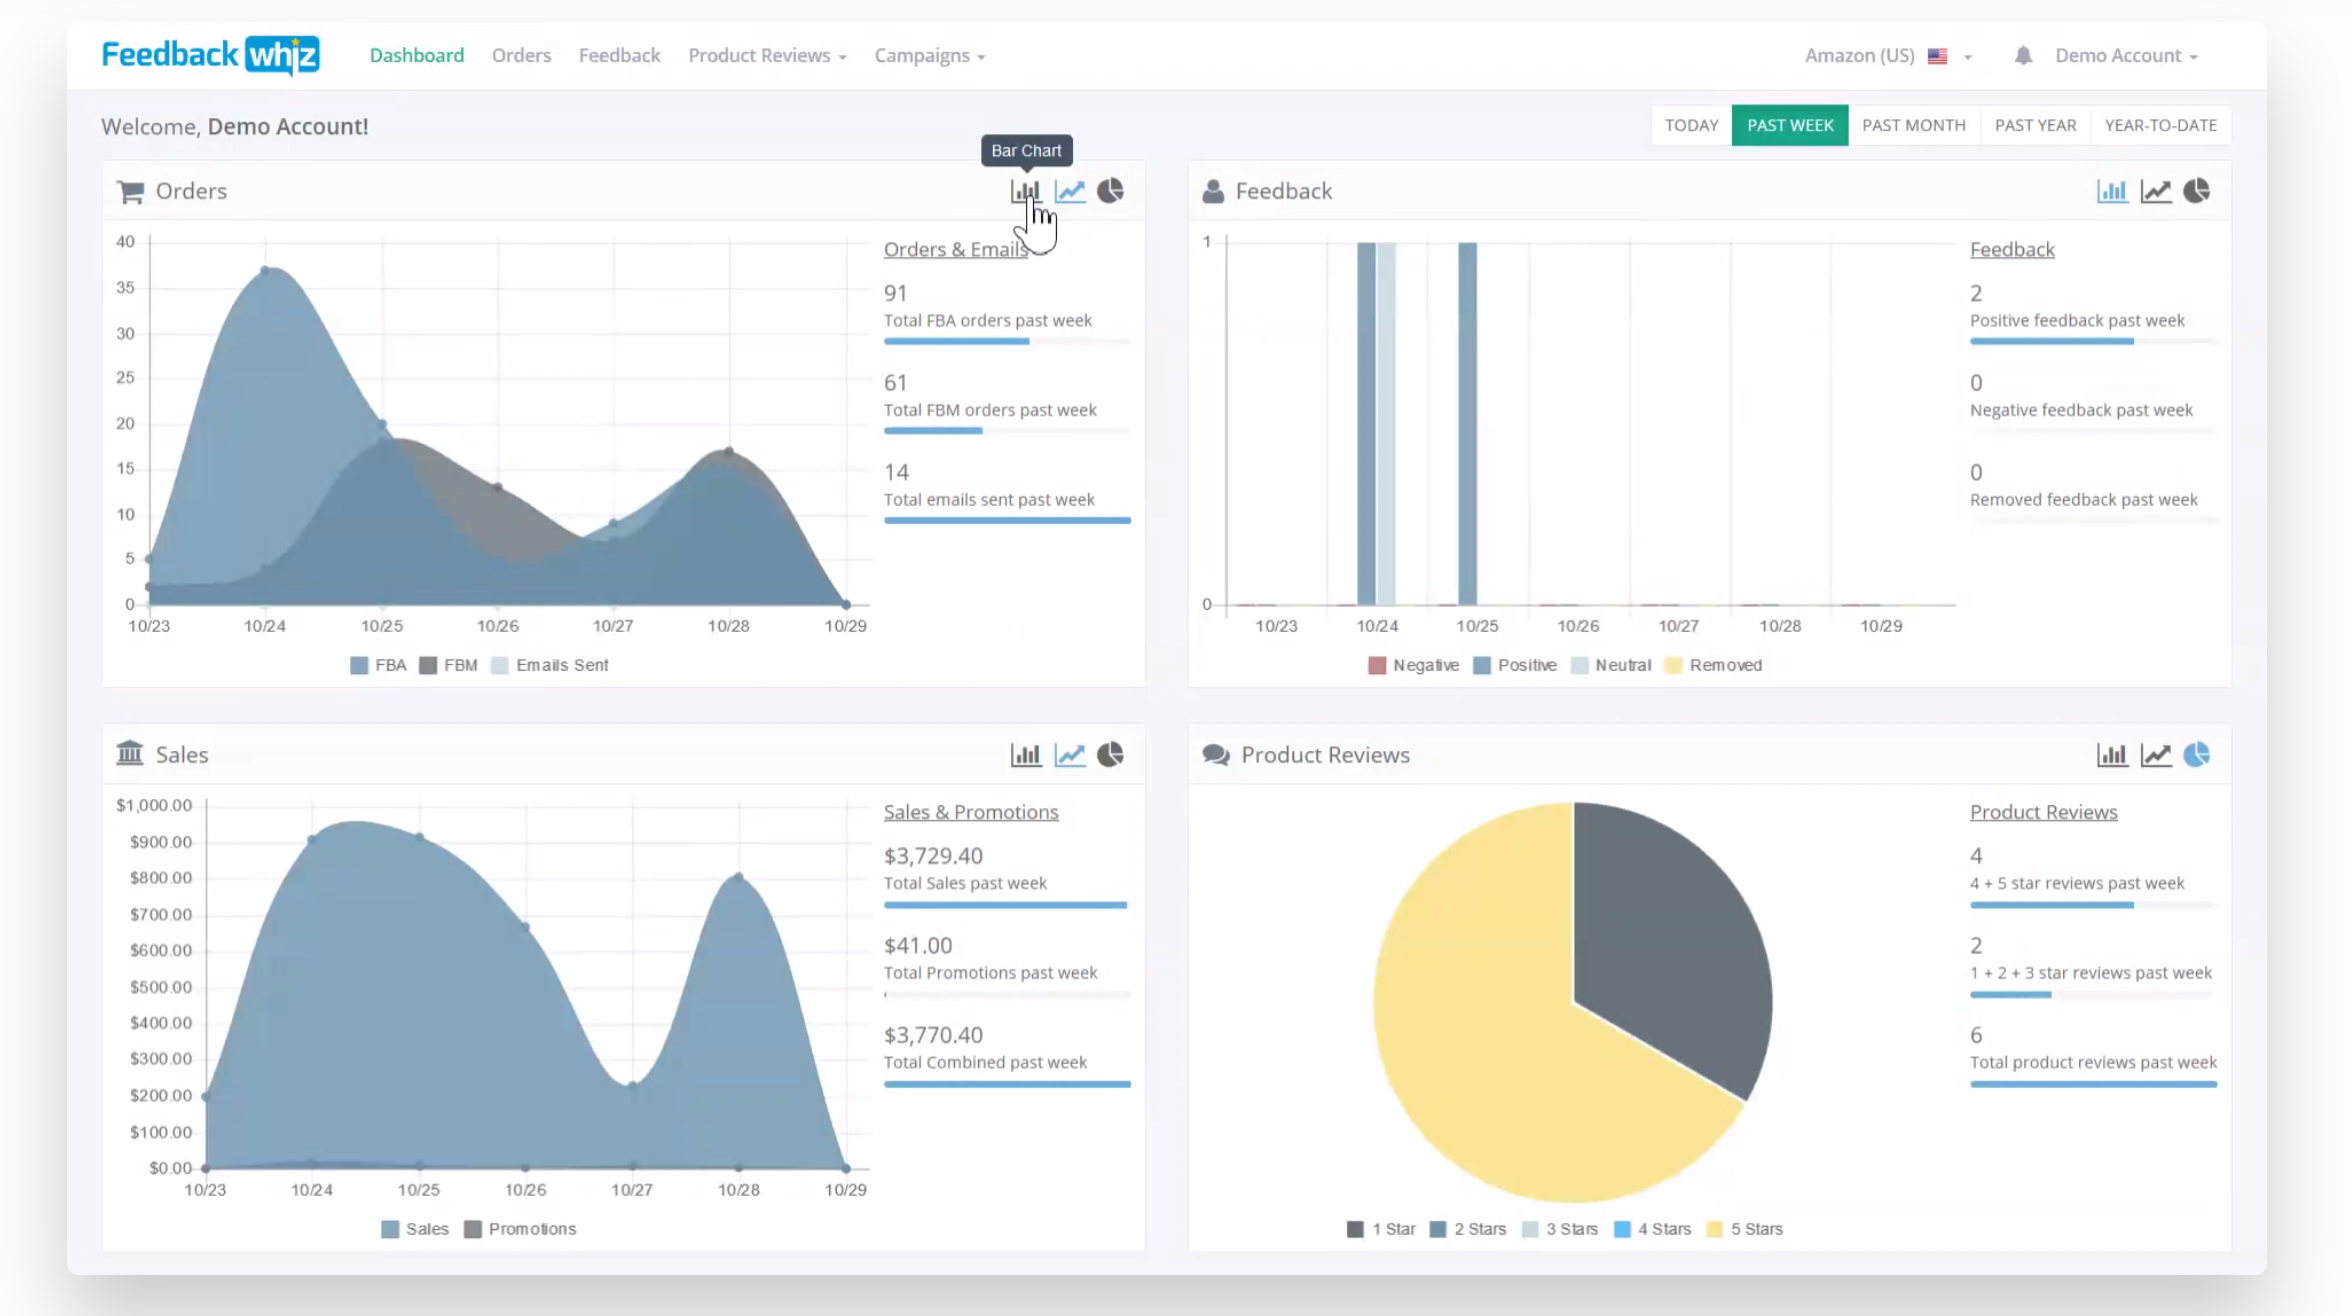The image size is (2352, 1316).
Task: Select the PAST MONTH time range
Action: click(1913, 126)
